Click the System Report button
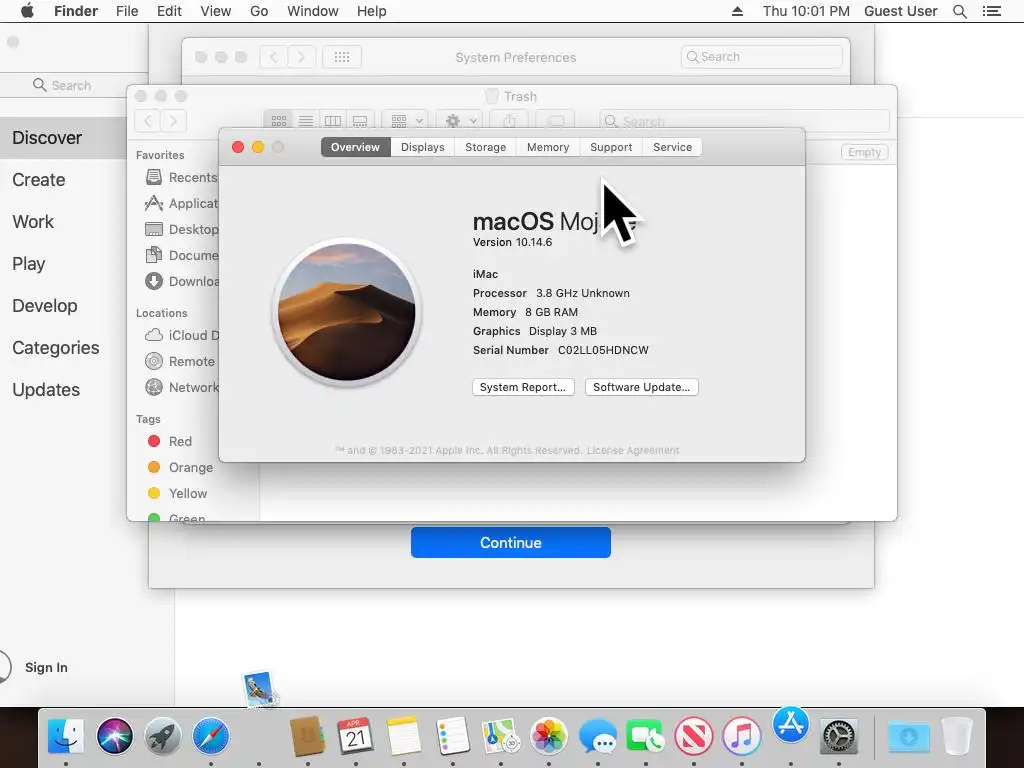 [523, 387]
